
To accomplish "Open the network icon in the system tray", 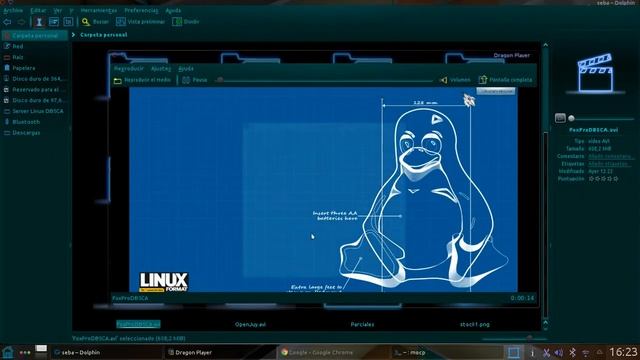I will (x=586, y=353).
